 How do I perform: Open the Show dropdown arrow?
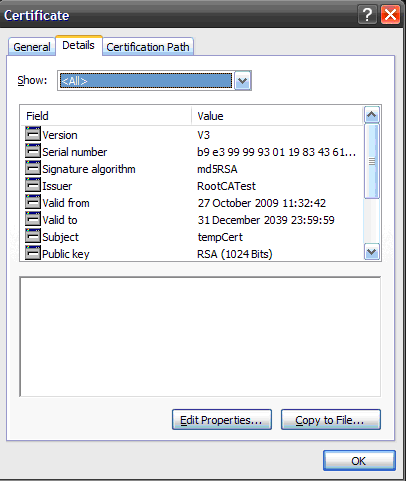point(242,81)
